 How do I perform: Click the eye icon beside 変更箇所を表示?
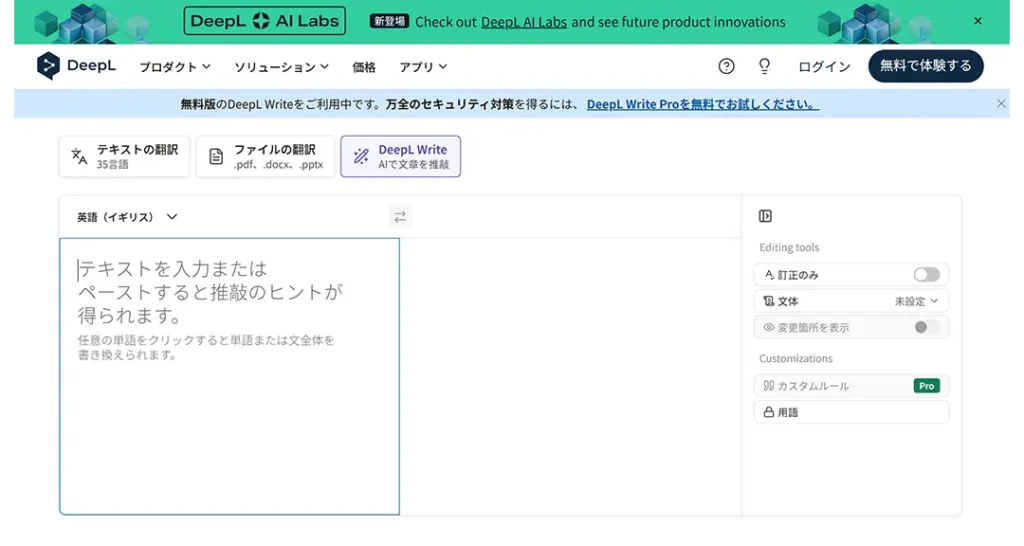click(769, 327)
